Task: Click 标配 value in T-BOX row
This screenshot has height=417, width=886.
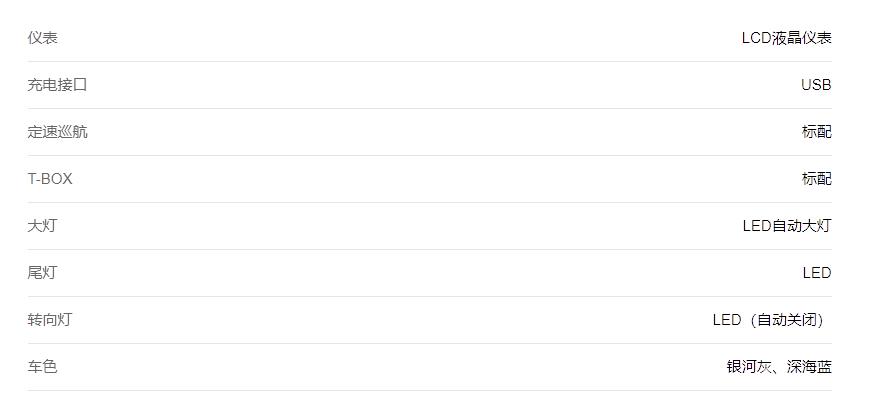Action: coord(816,179)
